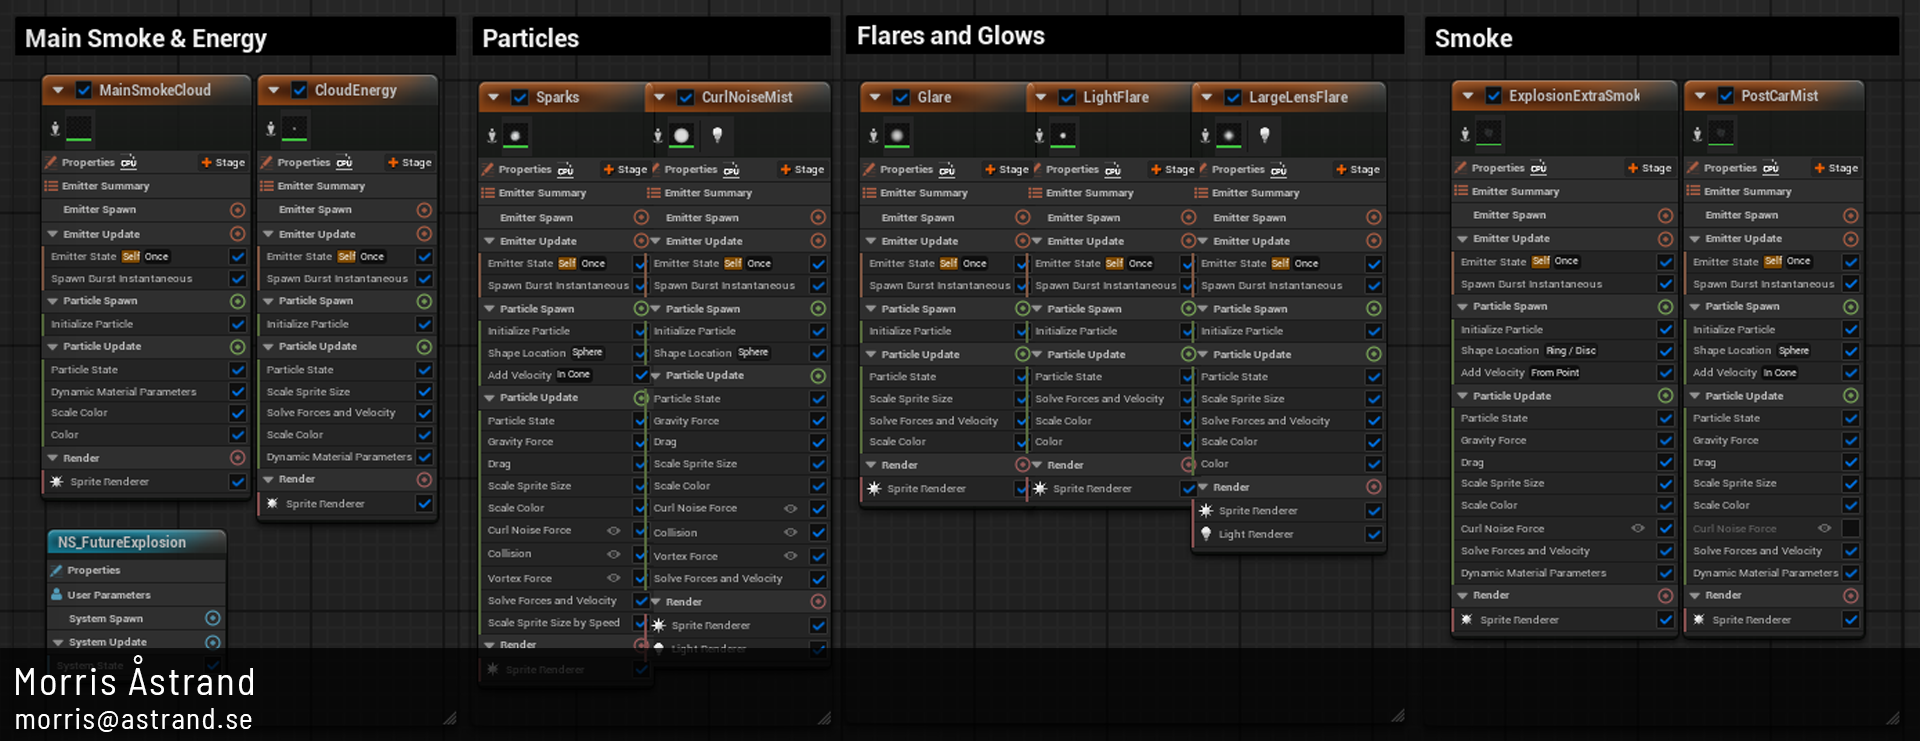Toggle the Glare emitter enabled checkbox

(x=901, y=97)
